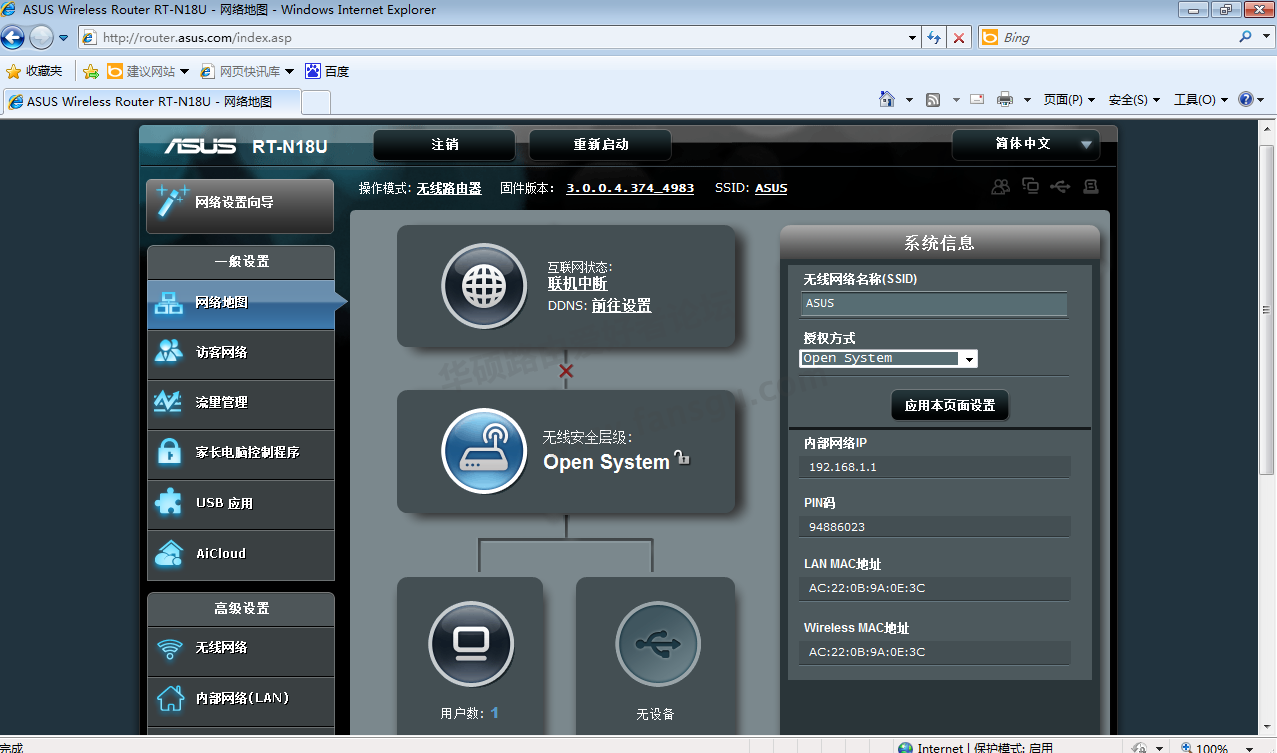Image resolution: width=1277 pixels, height=753 pixels.
Task: Click the header USB status icon
Action: tap(1061, 186)
